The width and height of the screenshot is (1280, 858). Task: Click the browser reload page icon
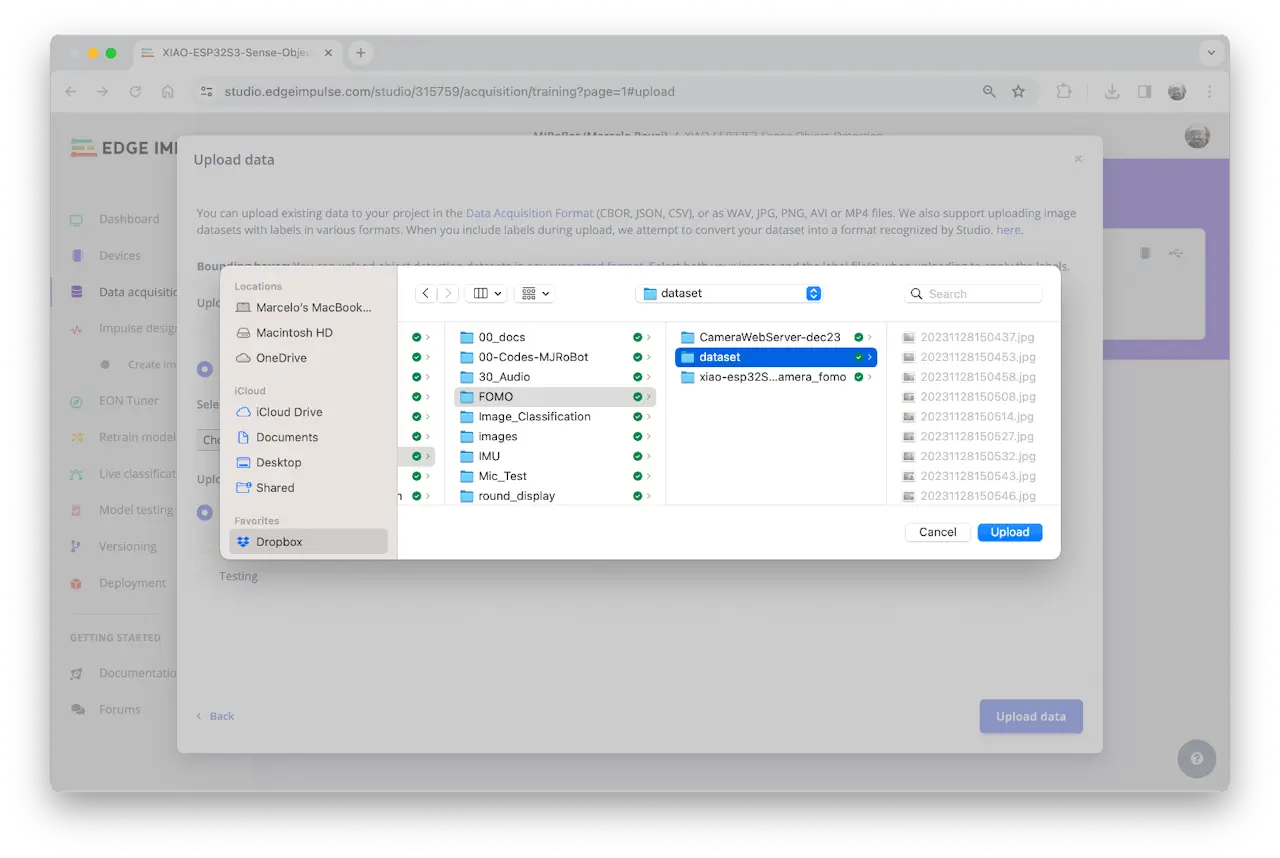(x=135, y=91)
